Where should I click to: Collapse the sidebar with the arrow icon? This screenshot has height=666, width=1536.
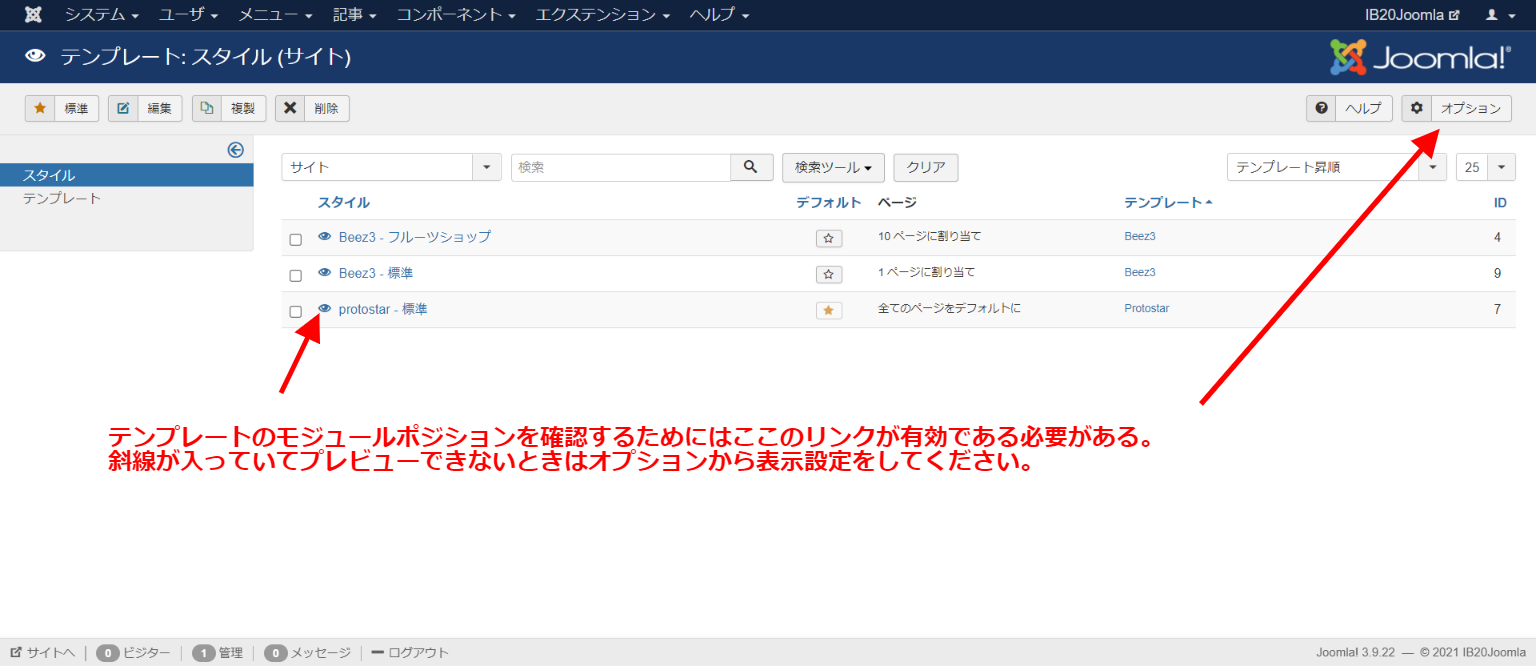pyautogui.click(x=236, y=150)
